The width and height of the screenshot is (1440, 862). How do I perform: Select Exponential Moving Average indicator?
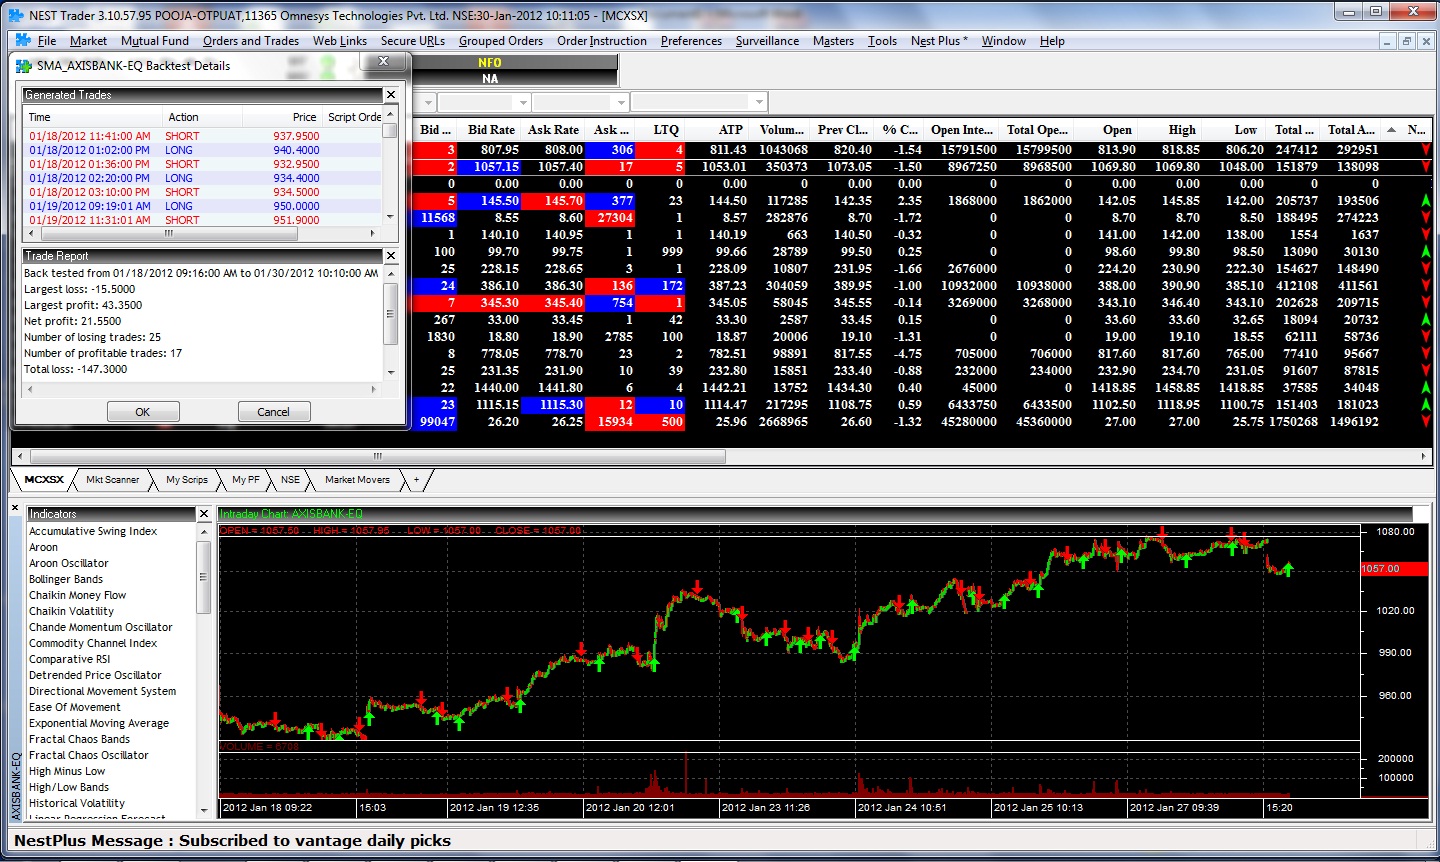tap(99, 723)
